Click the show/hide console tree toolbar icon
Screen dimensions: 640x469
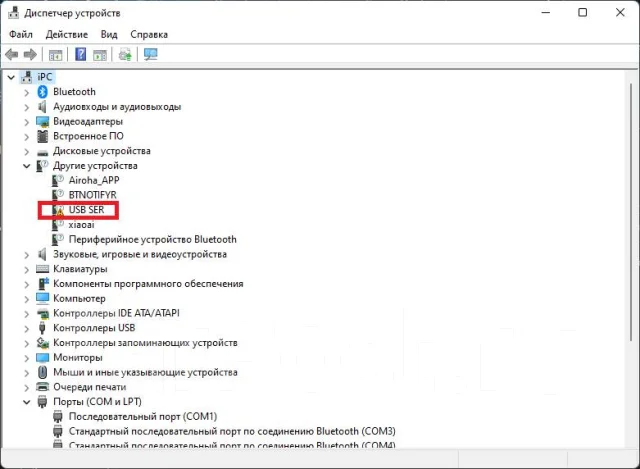56,54
